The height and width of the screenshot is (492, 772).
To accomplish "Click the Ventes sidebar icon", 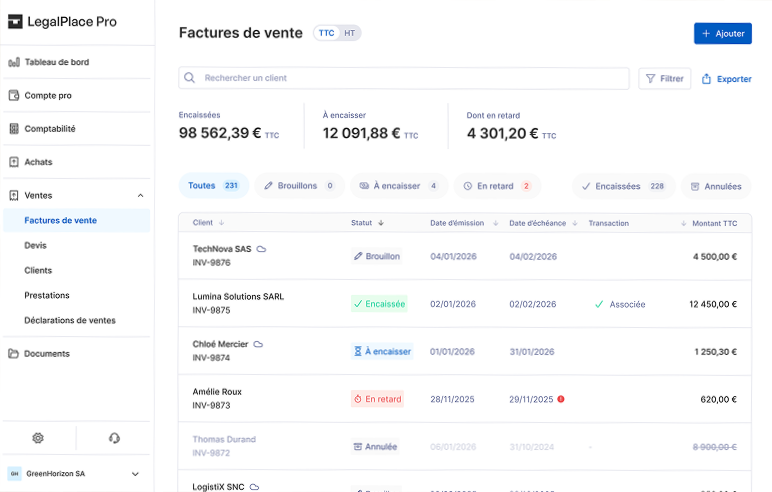I will pyautogui.click(x=14, y=196).
